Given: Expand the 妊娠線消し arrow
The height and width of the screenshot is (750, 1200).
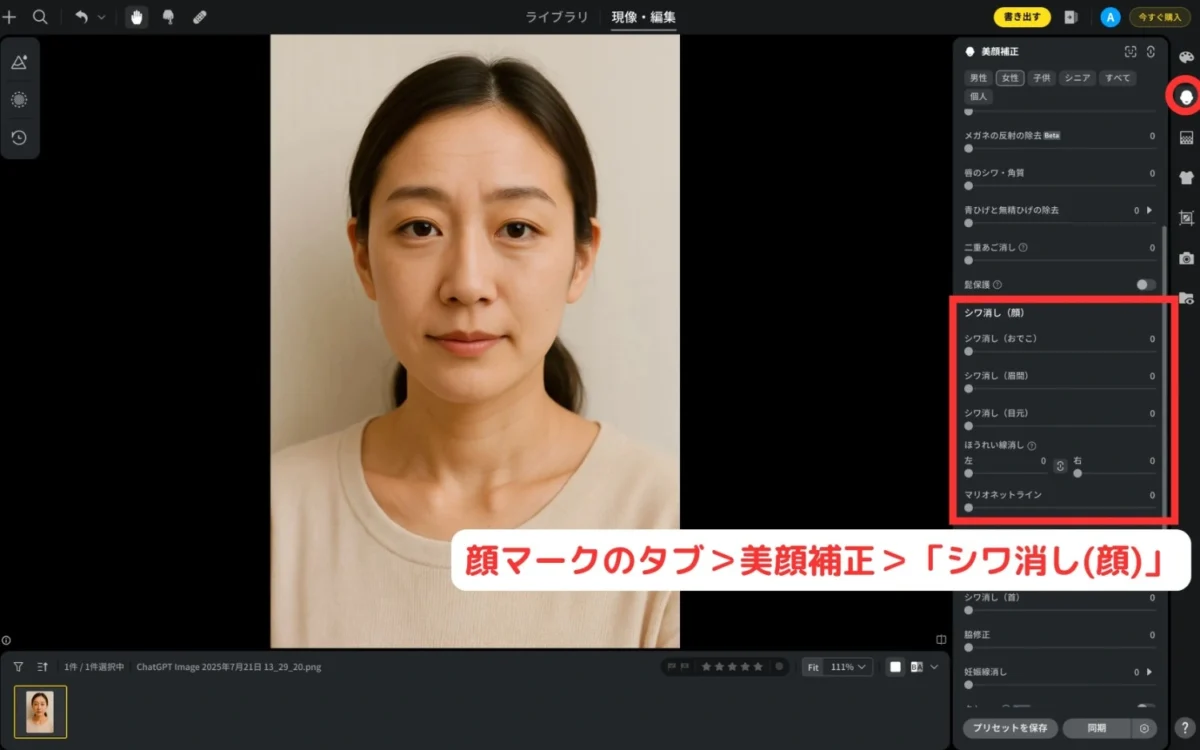Looking at the screenshot, I should [1149, 672].
